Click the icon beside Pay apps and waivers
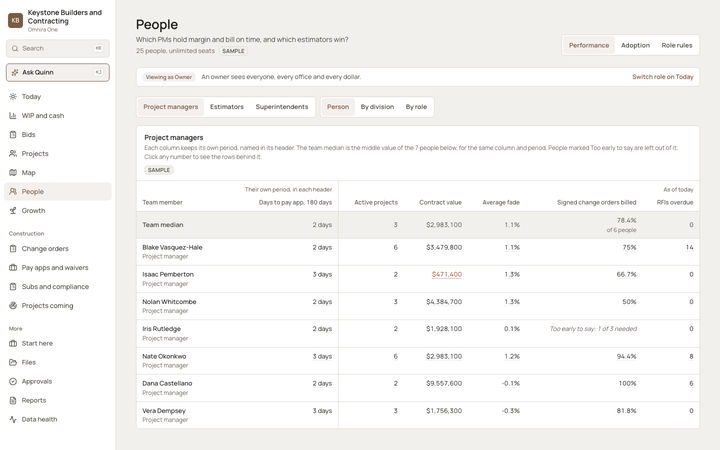The width and height of the screenshot is (720, 450). tap(13, 268)
